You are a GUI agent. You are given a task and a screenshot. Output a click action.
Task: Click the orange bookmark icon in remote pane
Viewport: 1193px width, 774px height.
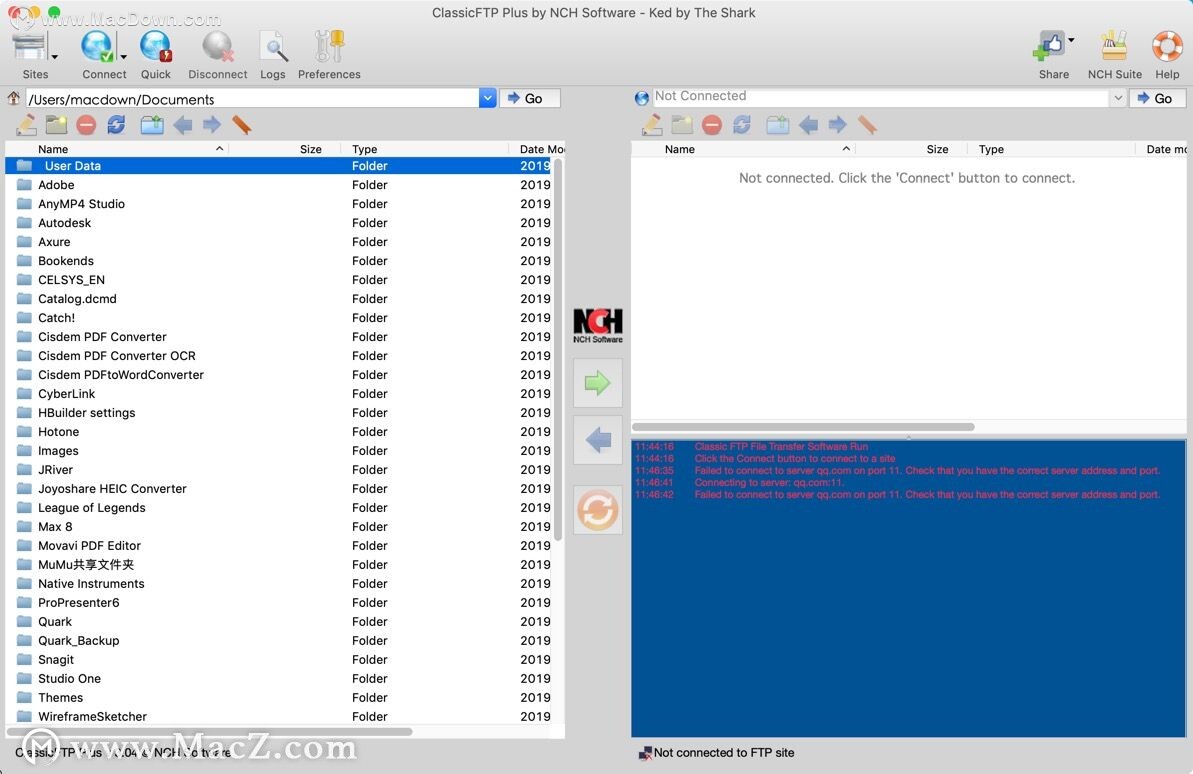point(867,125)
